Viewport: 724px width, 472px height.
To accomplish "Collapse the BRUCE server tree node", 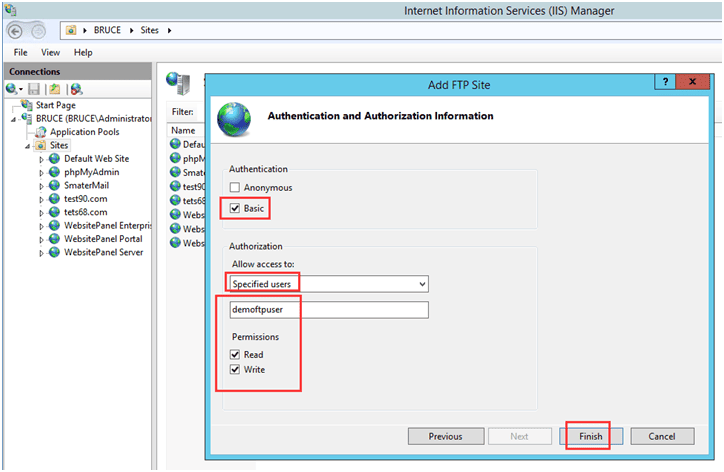I will [14, 119].
